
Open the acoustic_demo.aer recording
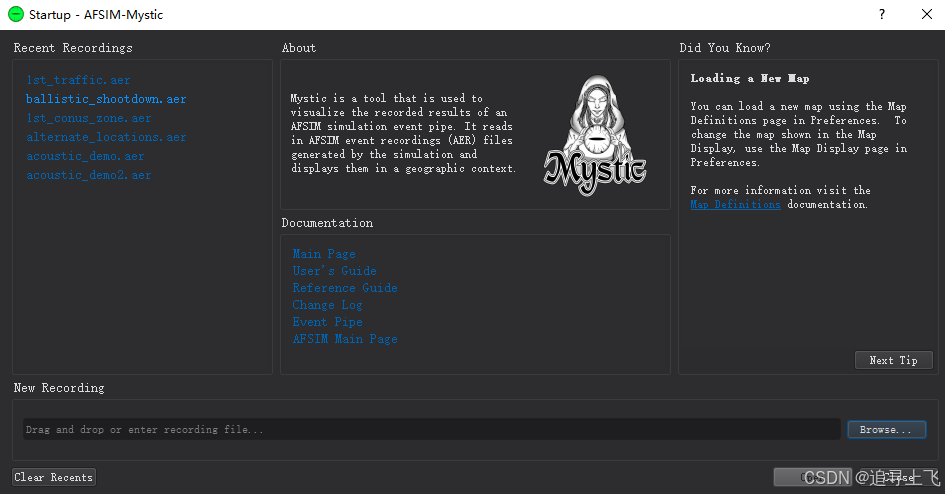pyautogui.click(x=86, y=156)
